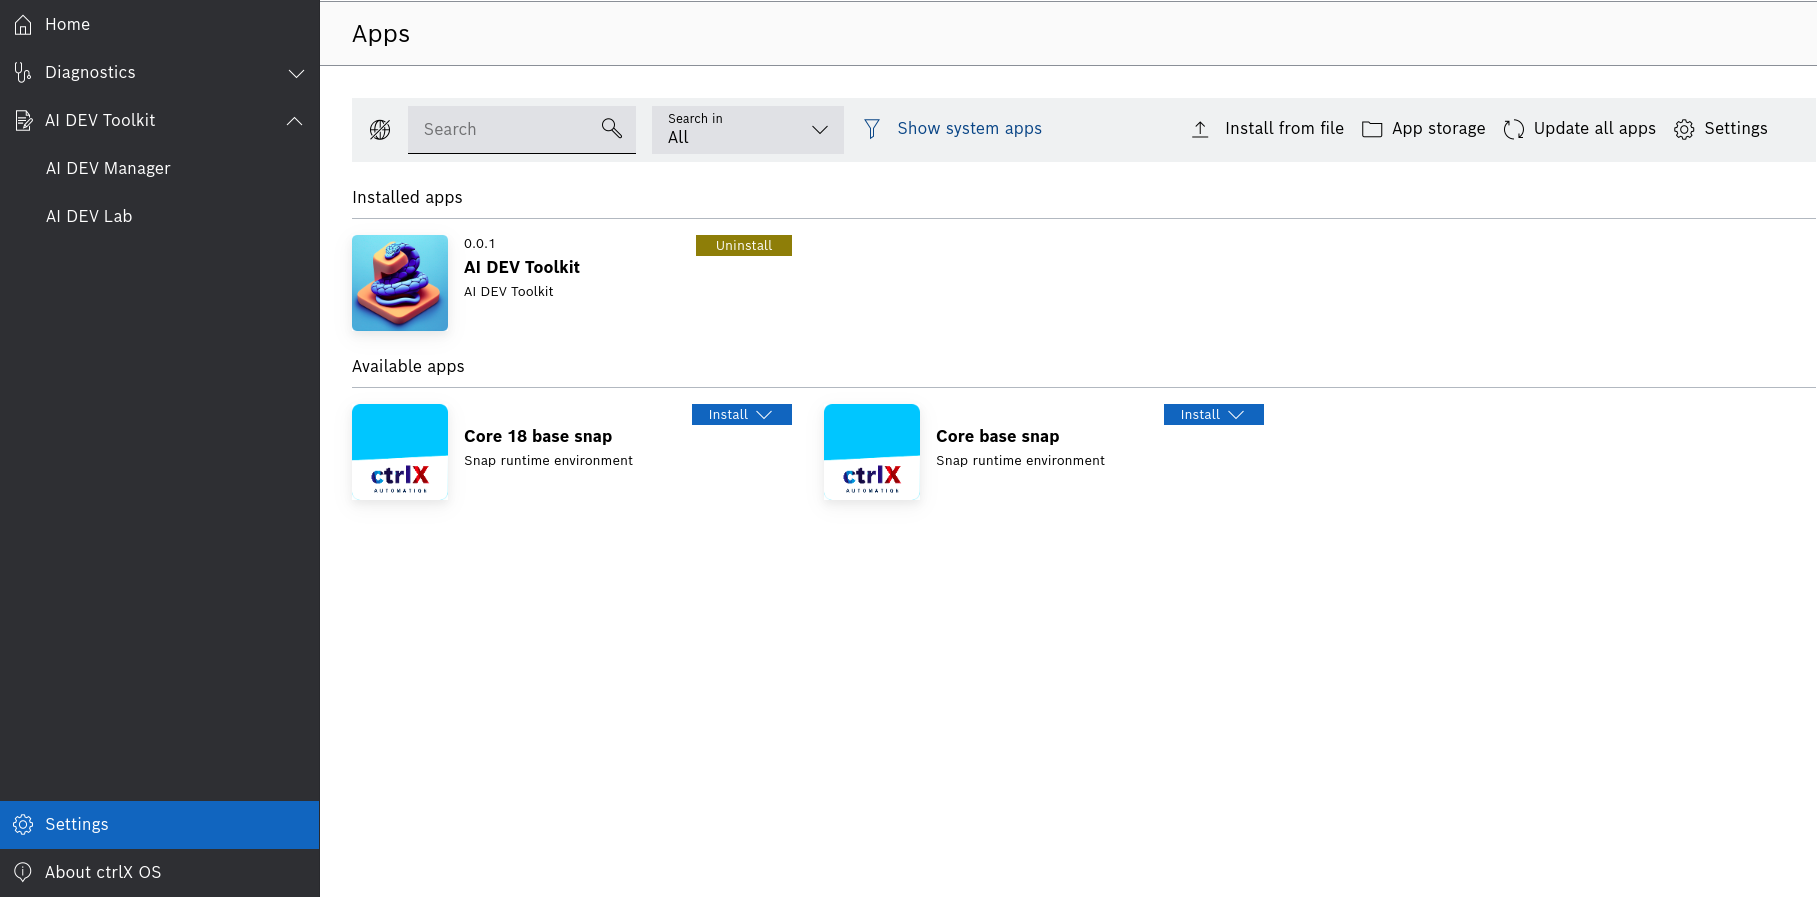Click the Core 18 base snap title

pos(538,436)
